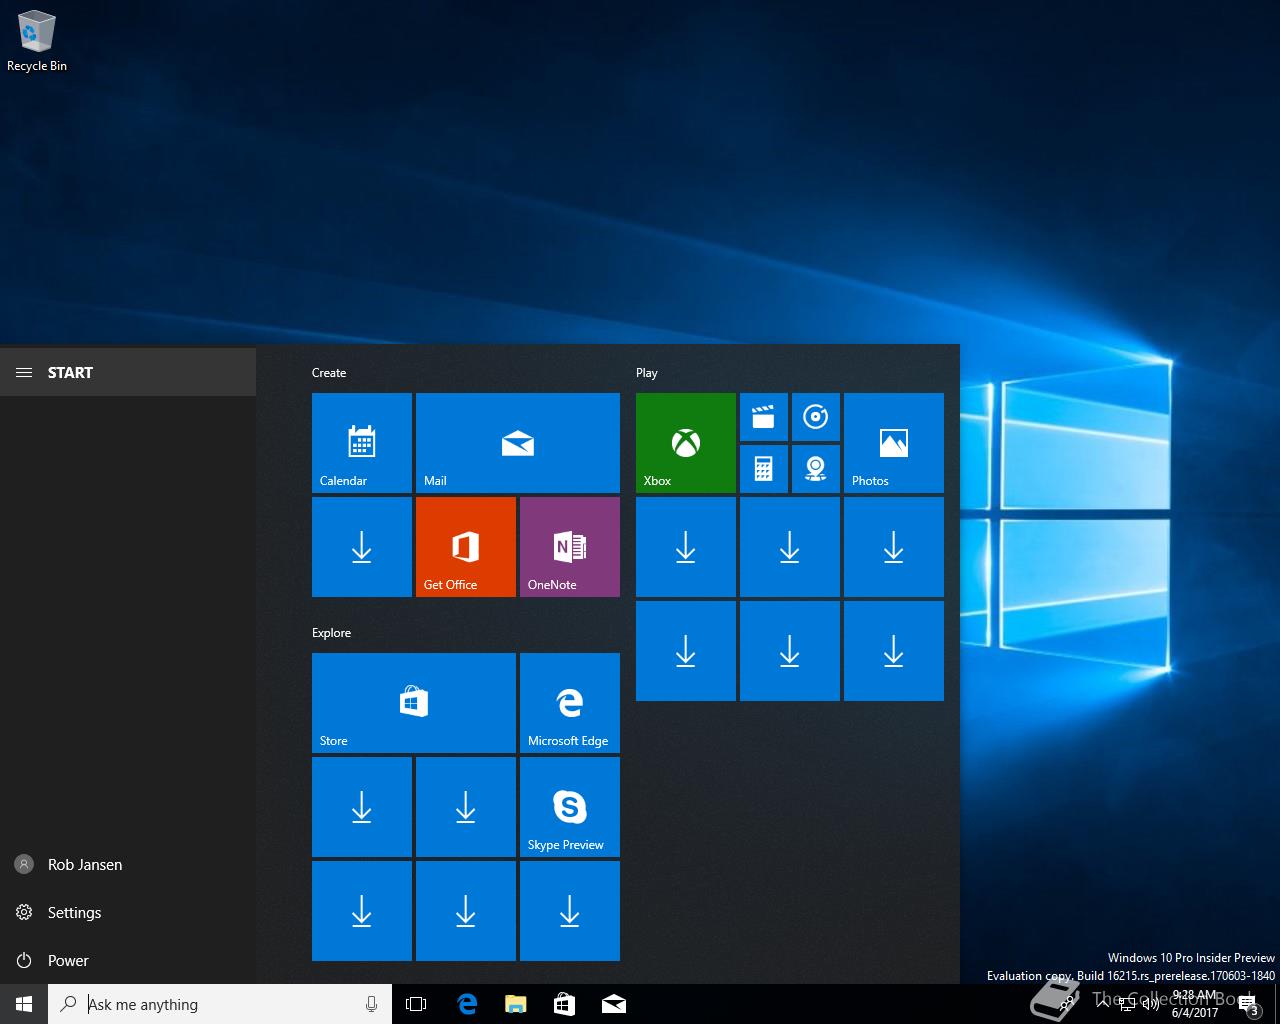Open Settings from the Start menu
The width and height of the screenshot is (1280, 1024).
(x=128, y=912)
